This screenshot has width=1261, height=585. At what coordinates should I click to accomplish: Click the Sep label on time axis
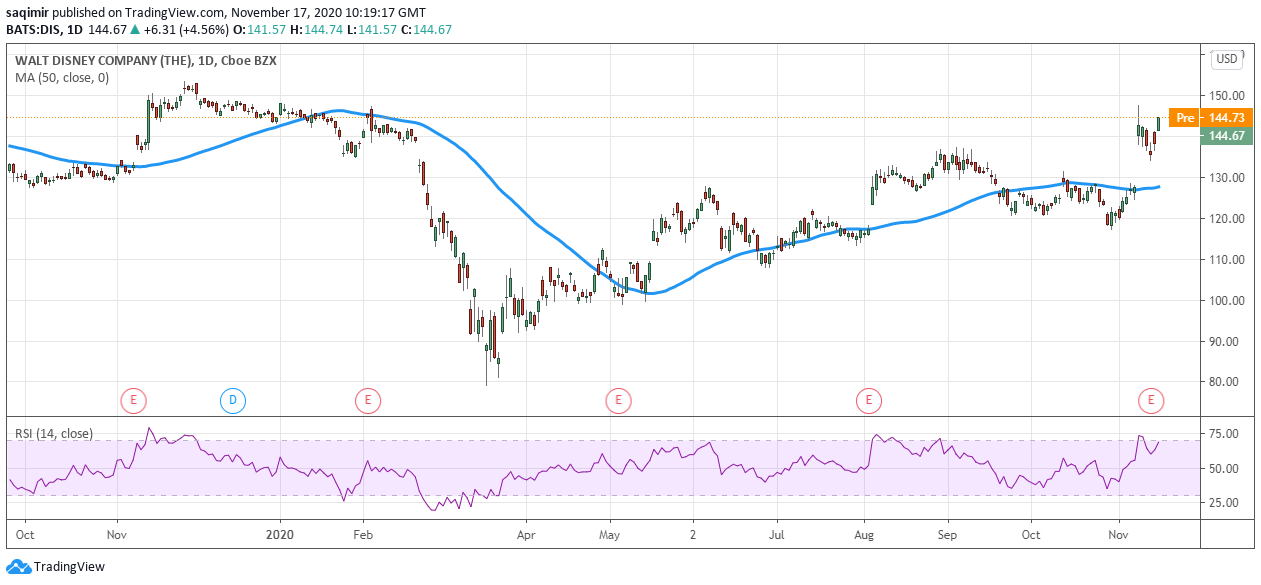click(x=948, y=535)
